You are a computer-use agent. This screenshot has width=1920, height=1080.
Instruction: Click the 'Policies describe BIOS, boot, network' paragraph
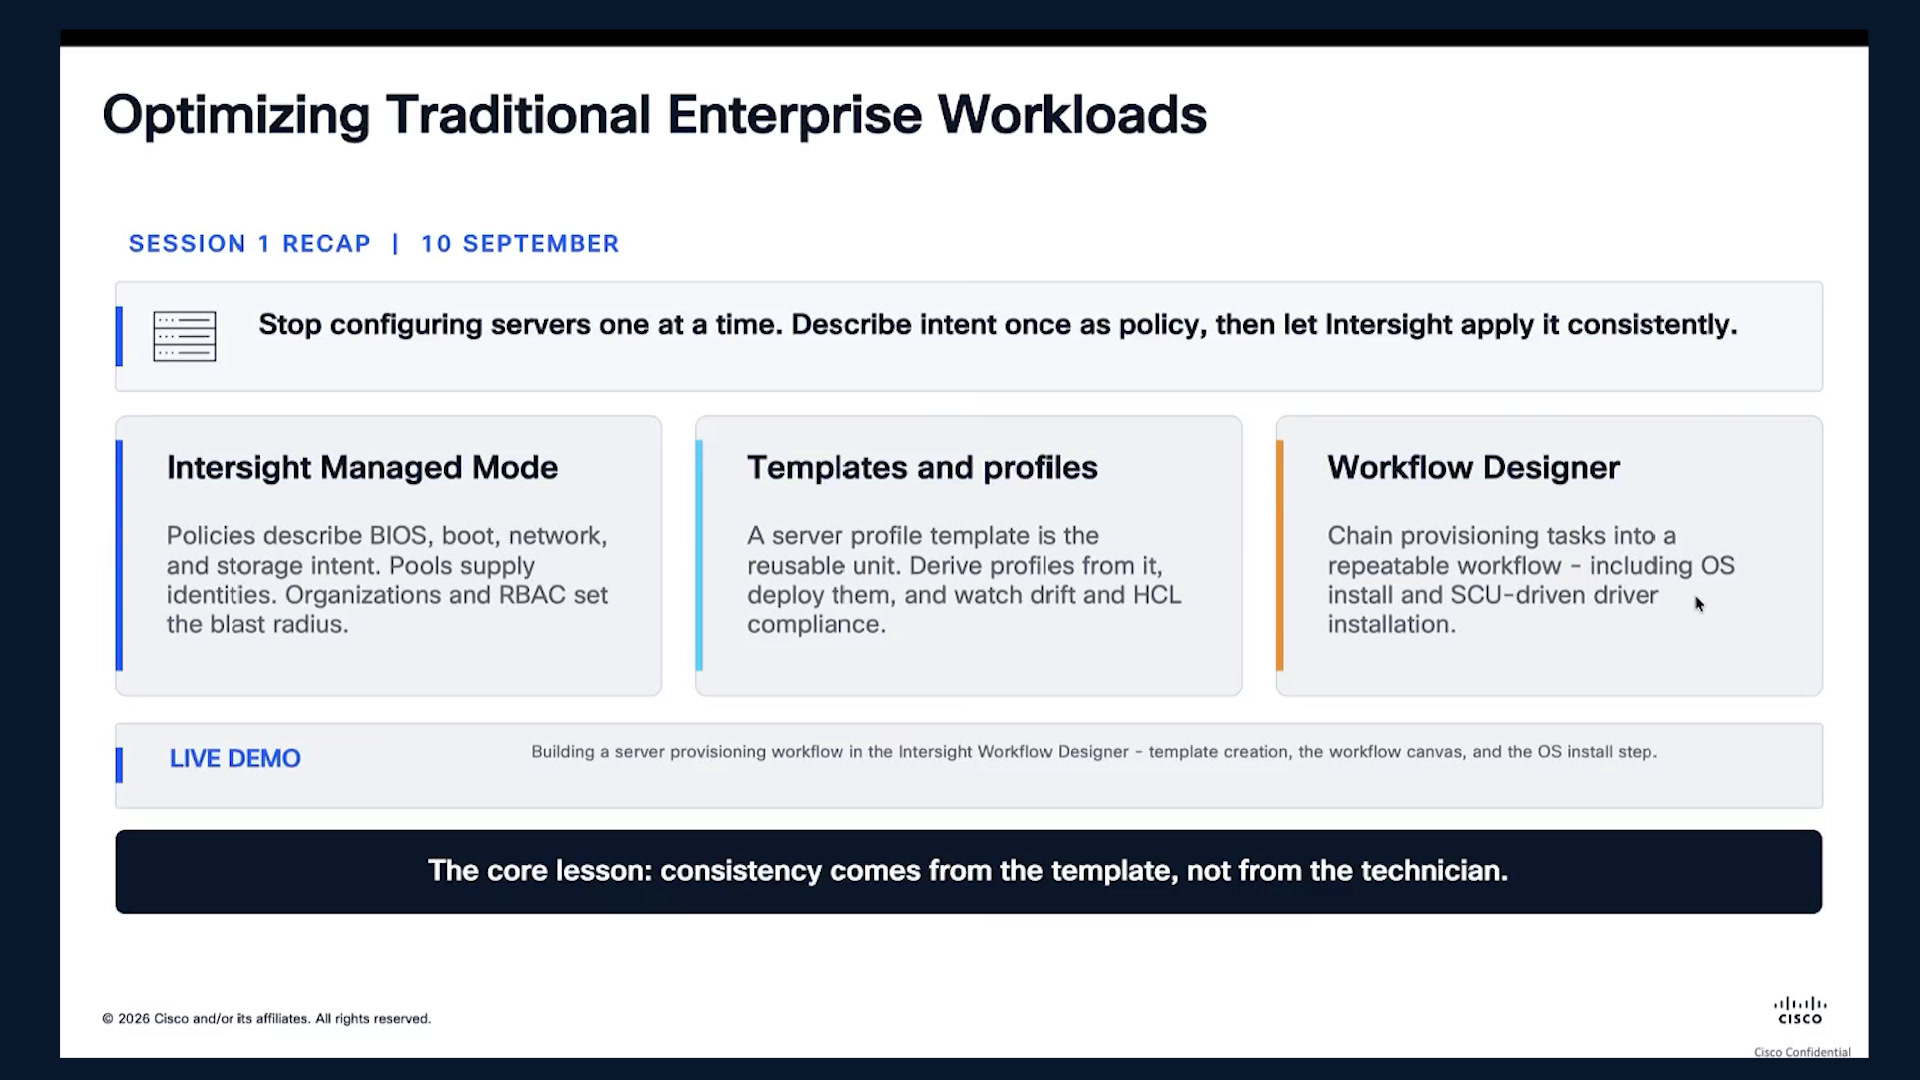pyautogui.click(x=388, y=580)
